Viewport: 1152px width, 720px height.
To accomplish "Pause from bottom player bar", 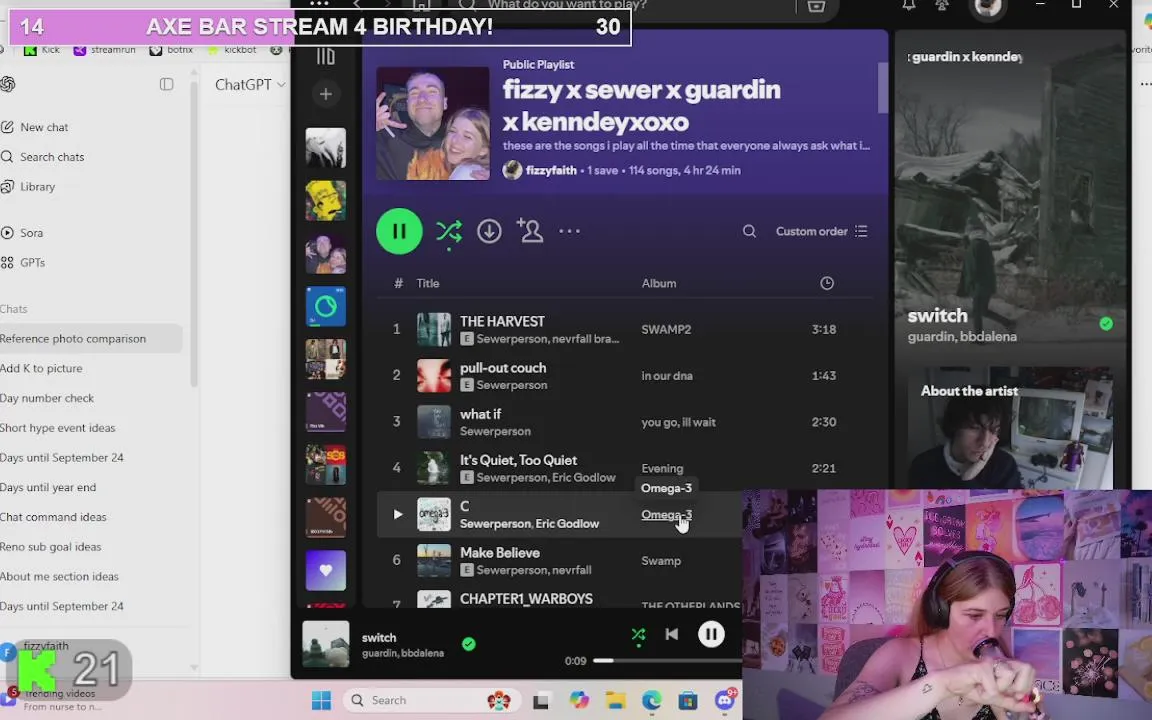I will click(711, 634).
